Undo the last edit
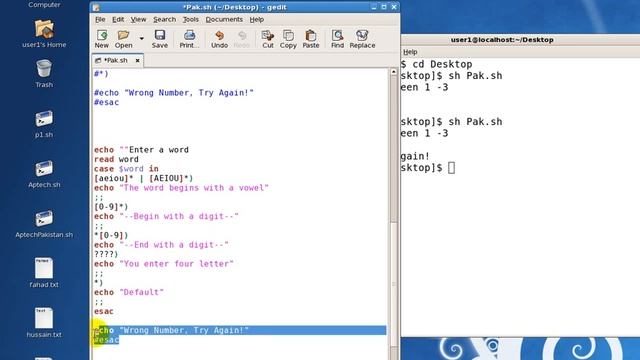Screen dimensions: 640x360 [x=219, y=39]
